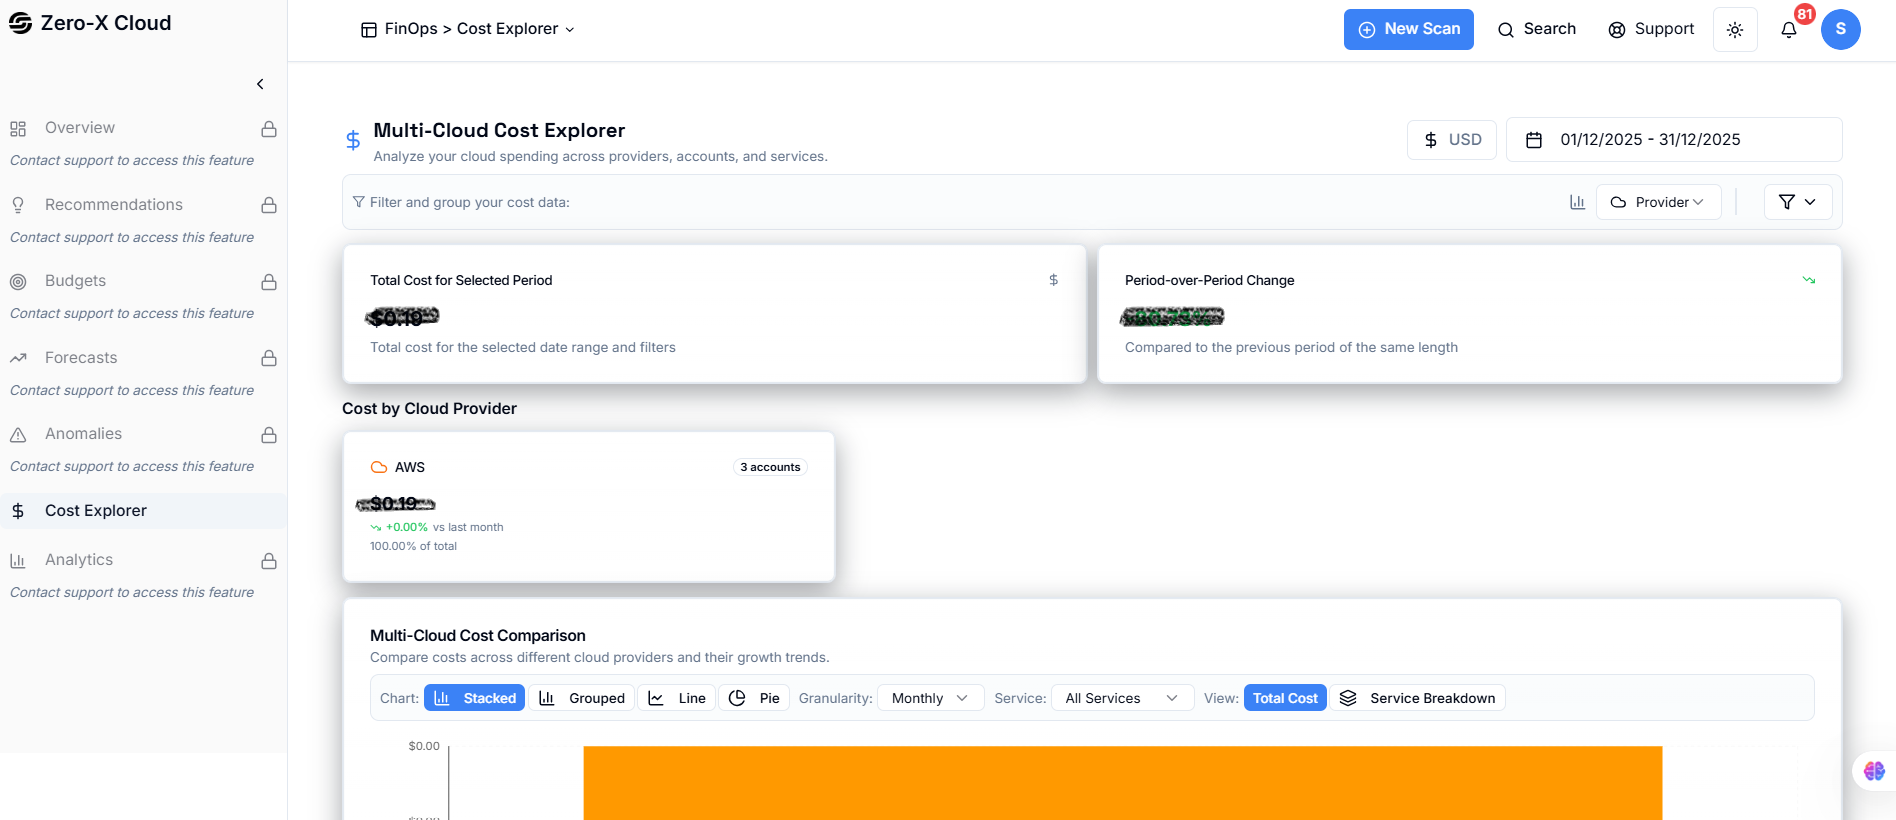Open the user avatar S menu
This screenshot has height=820, width=1896.
(1841, 29)
